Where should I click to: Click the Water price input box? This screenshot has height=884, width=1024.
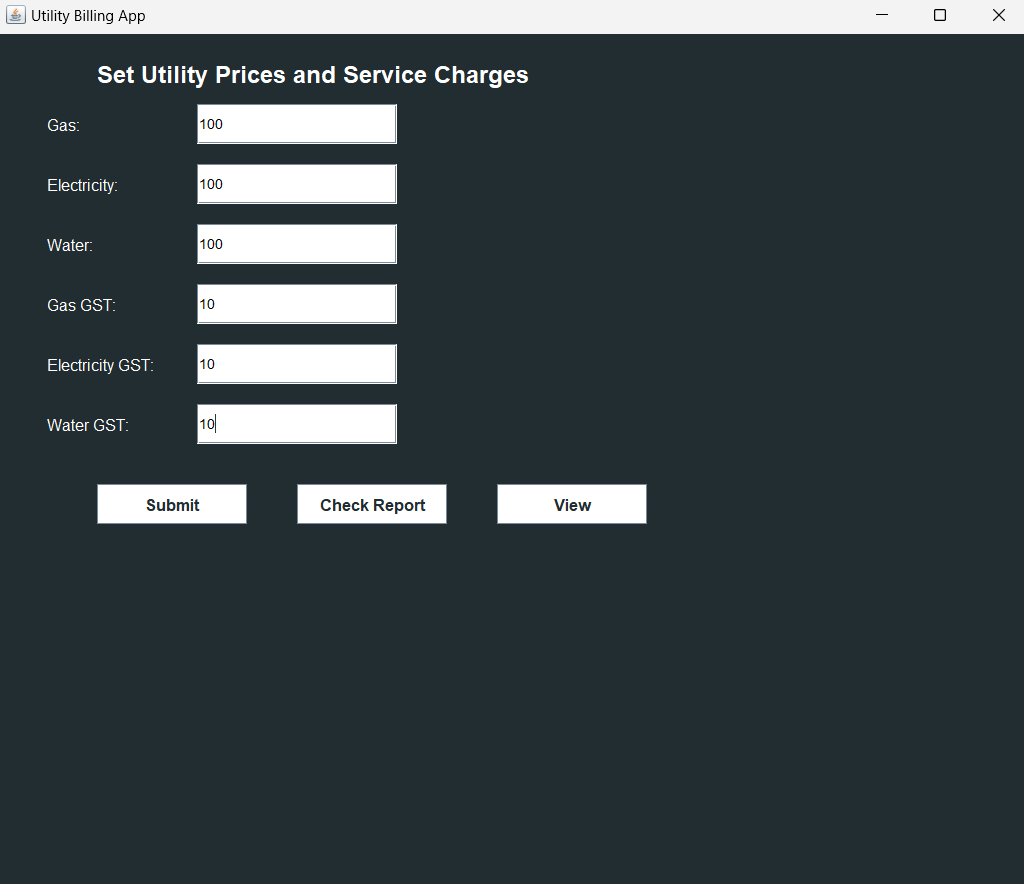click(296, 243)
